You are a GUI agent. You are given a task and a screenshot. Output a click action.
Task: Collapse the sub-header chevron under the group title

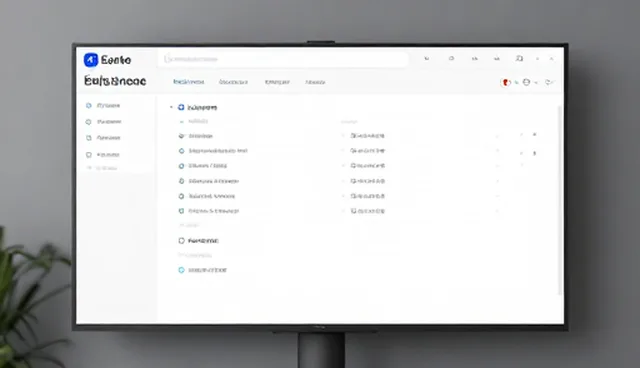182,122
